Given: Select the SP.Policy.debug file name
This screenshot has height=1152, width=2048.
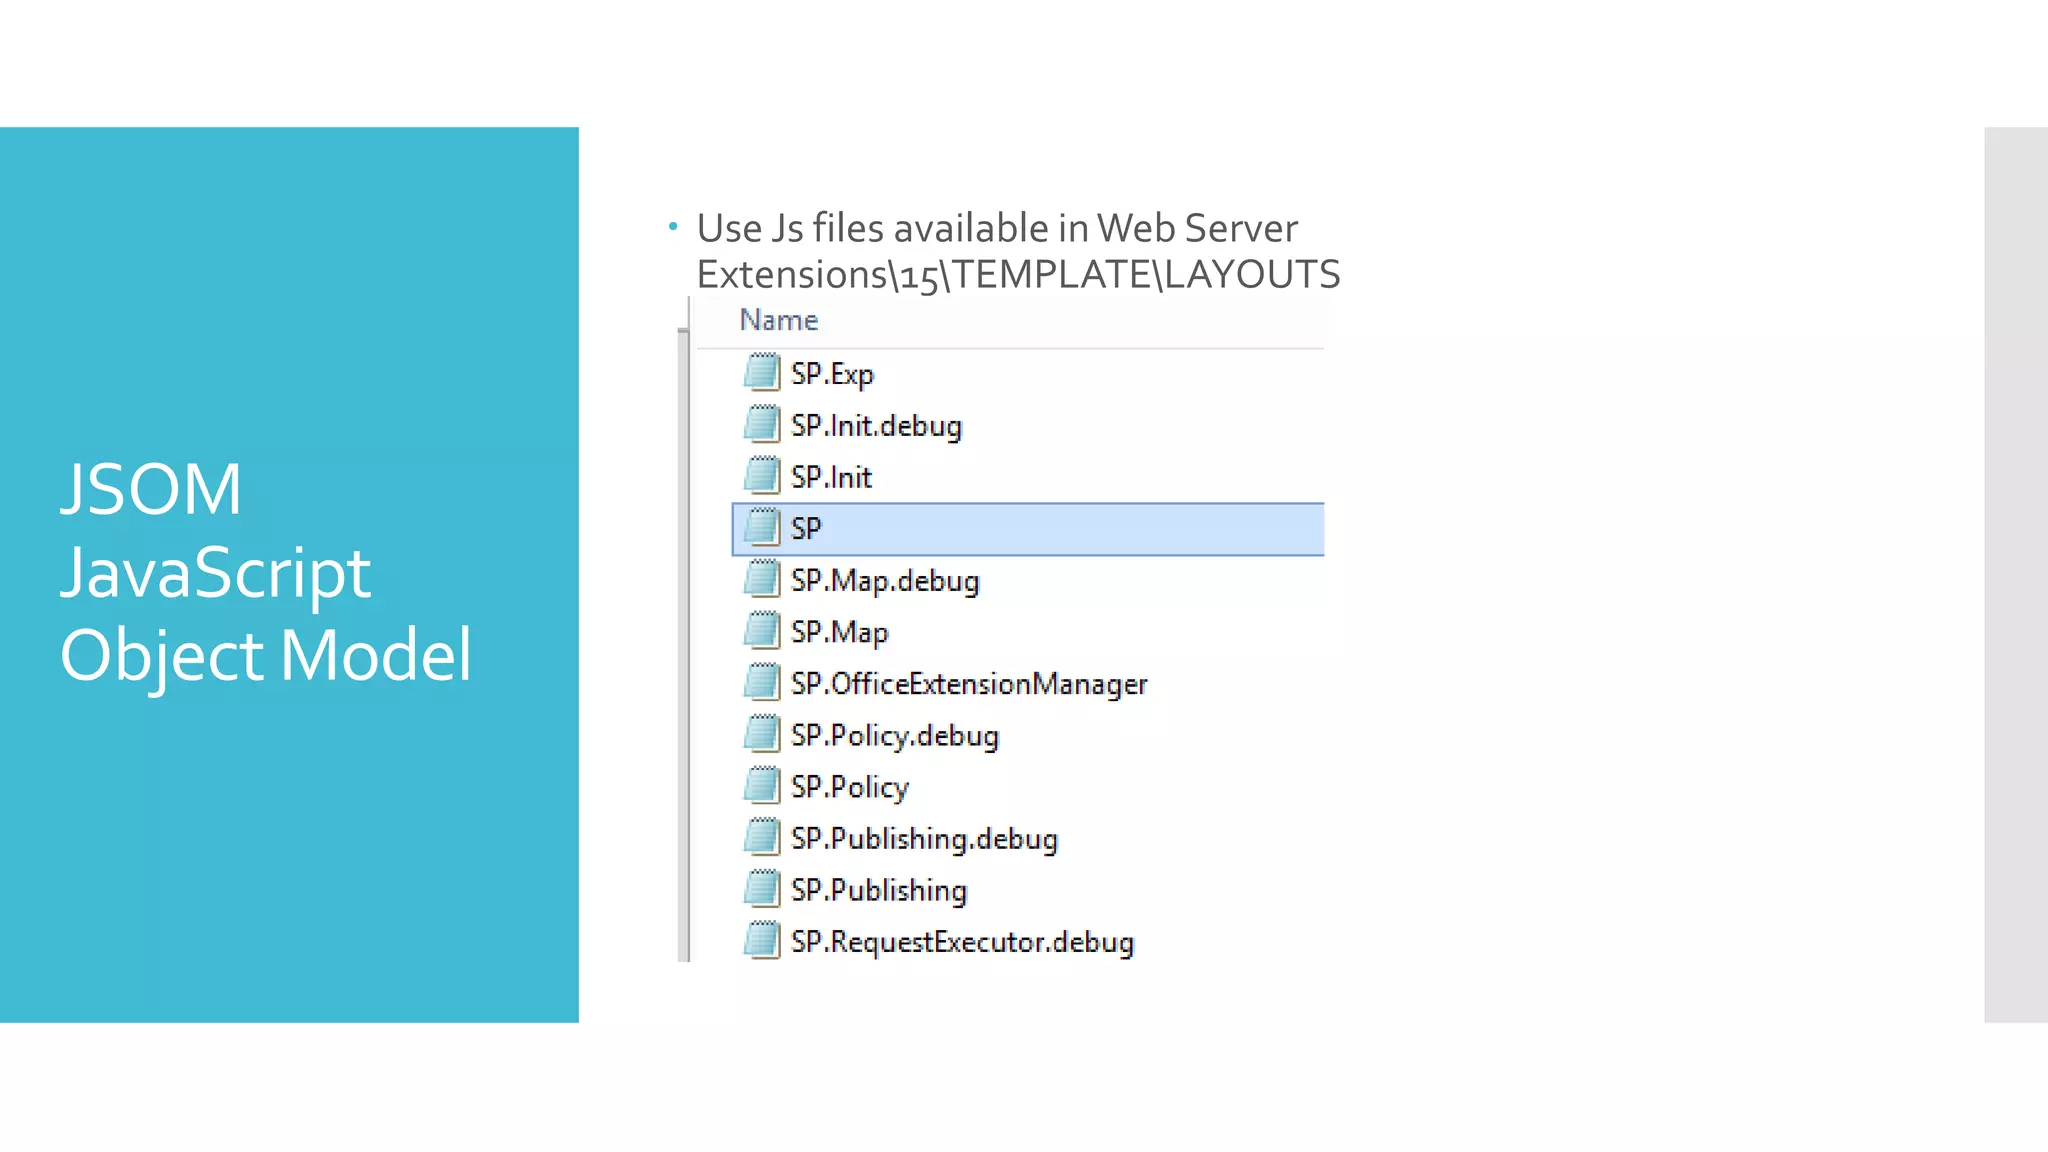Looking at the screenshot, I should click(x=895, y=736).
